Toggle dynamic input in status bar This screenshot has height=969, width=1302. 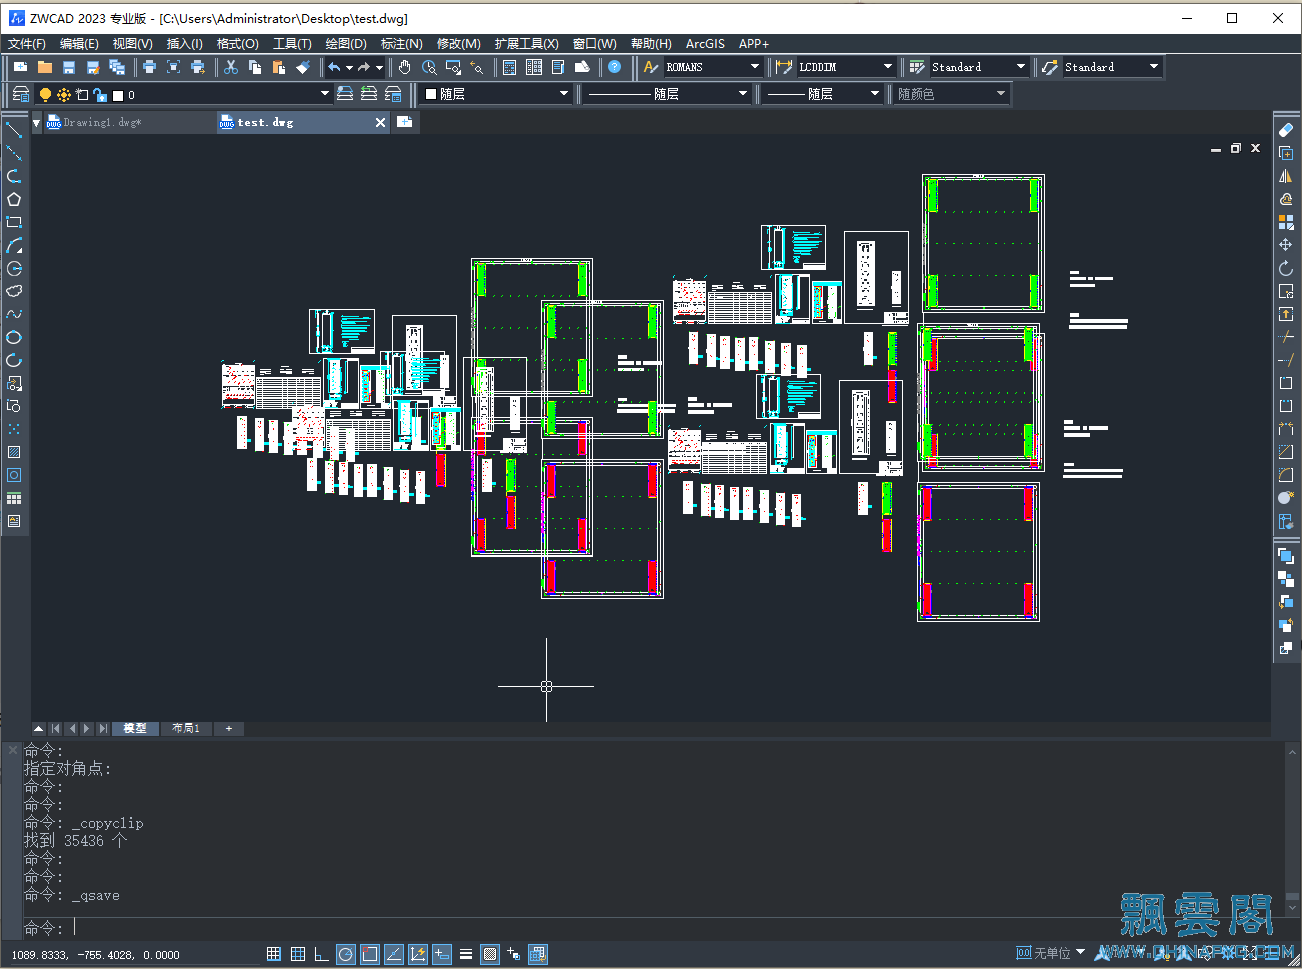tap(442, 954)
